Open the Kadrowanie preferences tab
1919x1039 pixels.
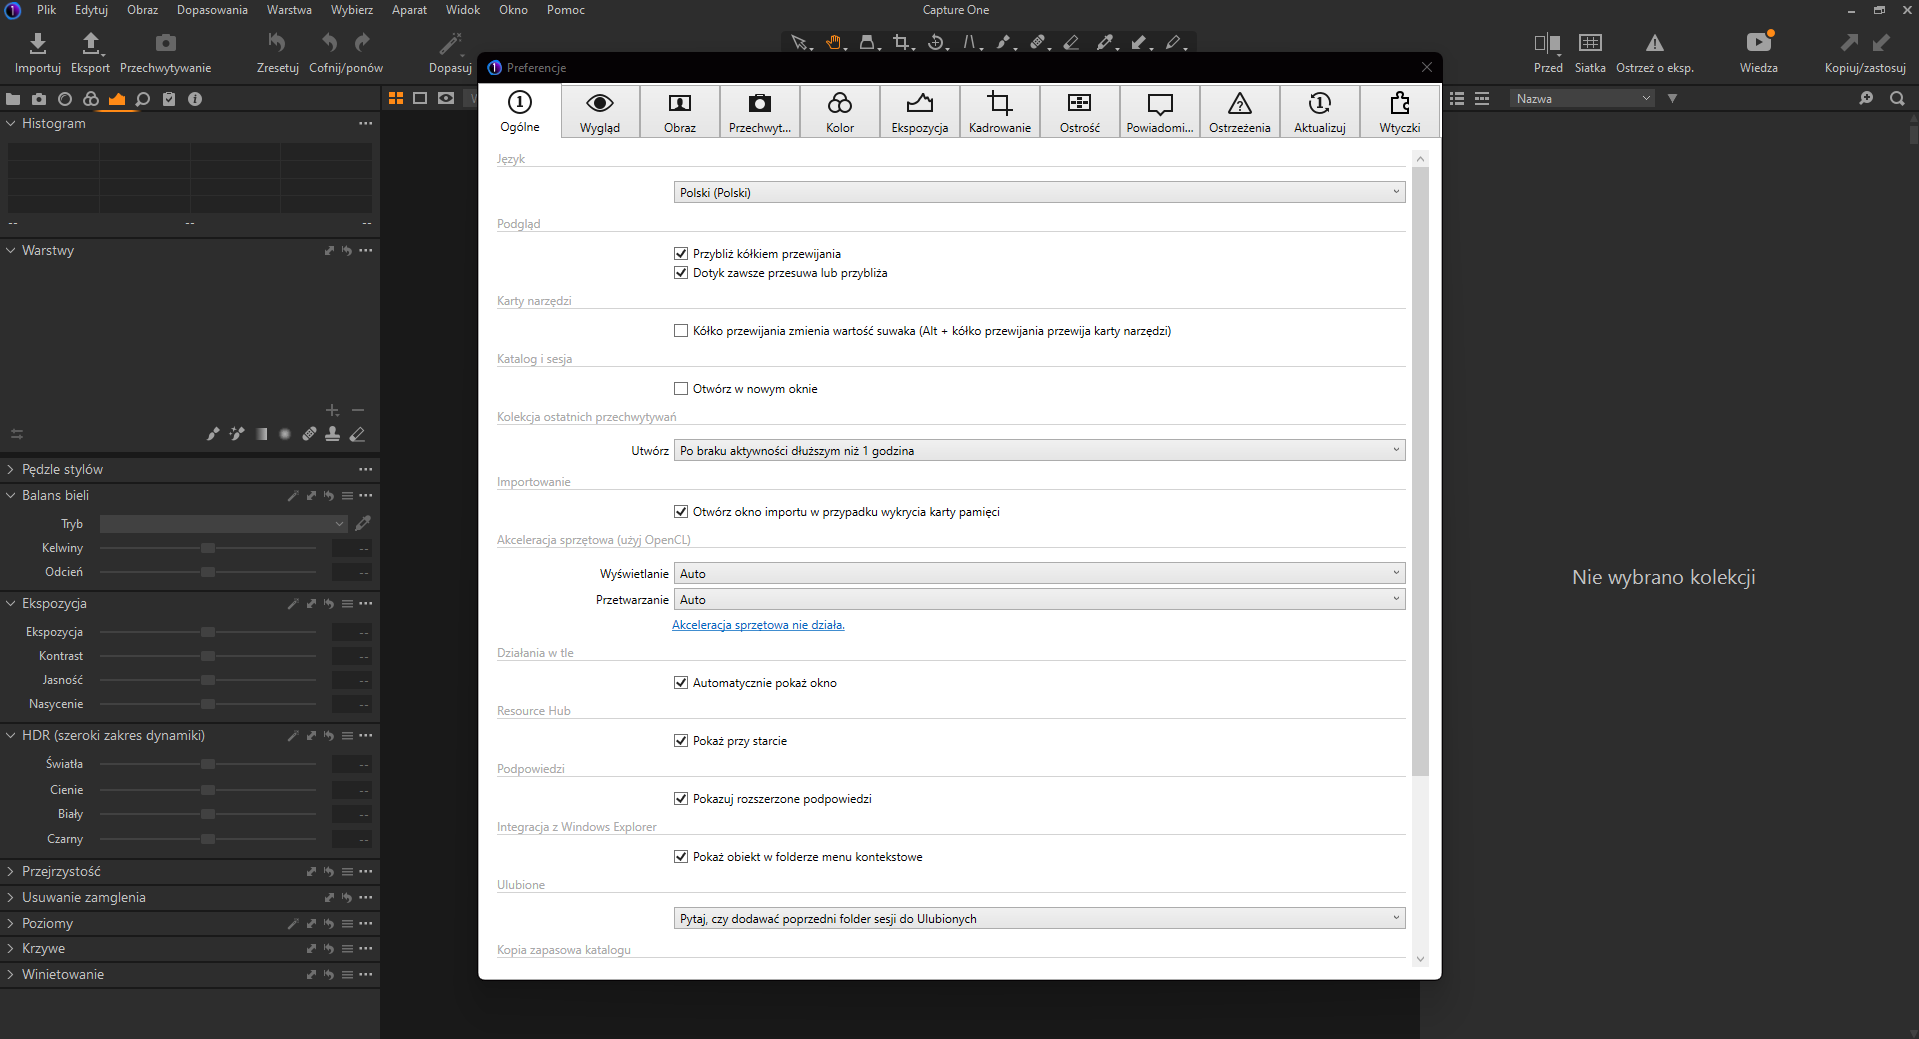click(1000, 112)
